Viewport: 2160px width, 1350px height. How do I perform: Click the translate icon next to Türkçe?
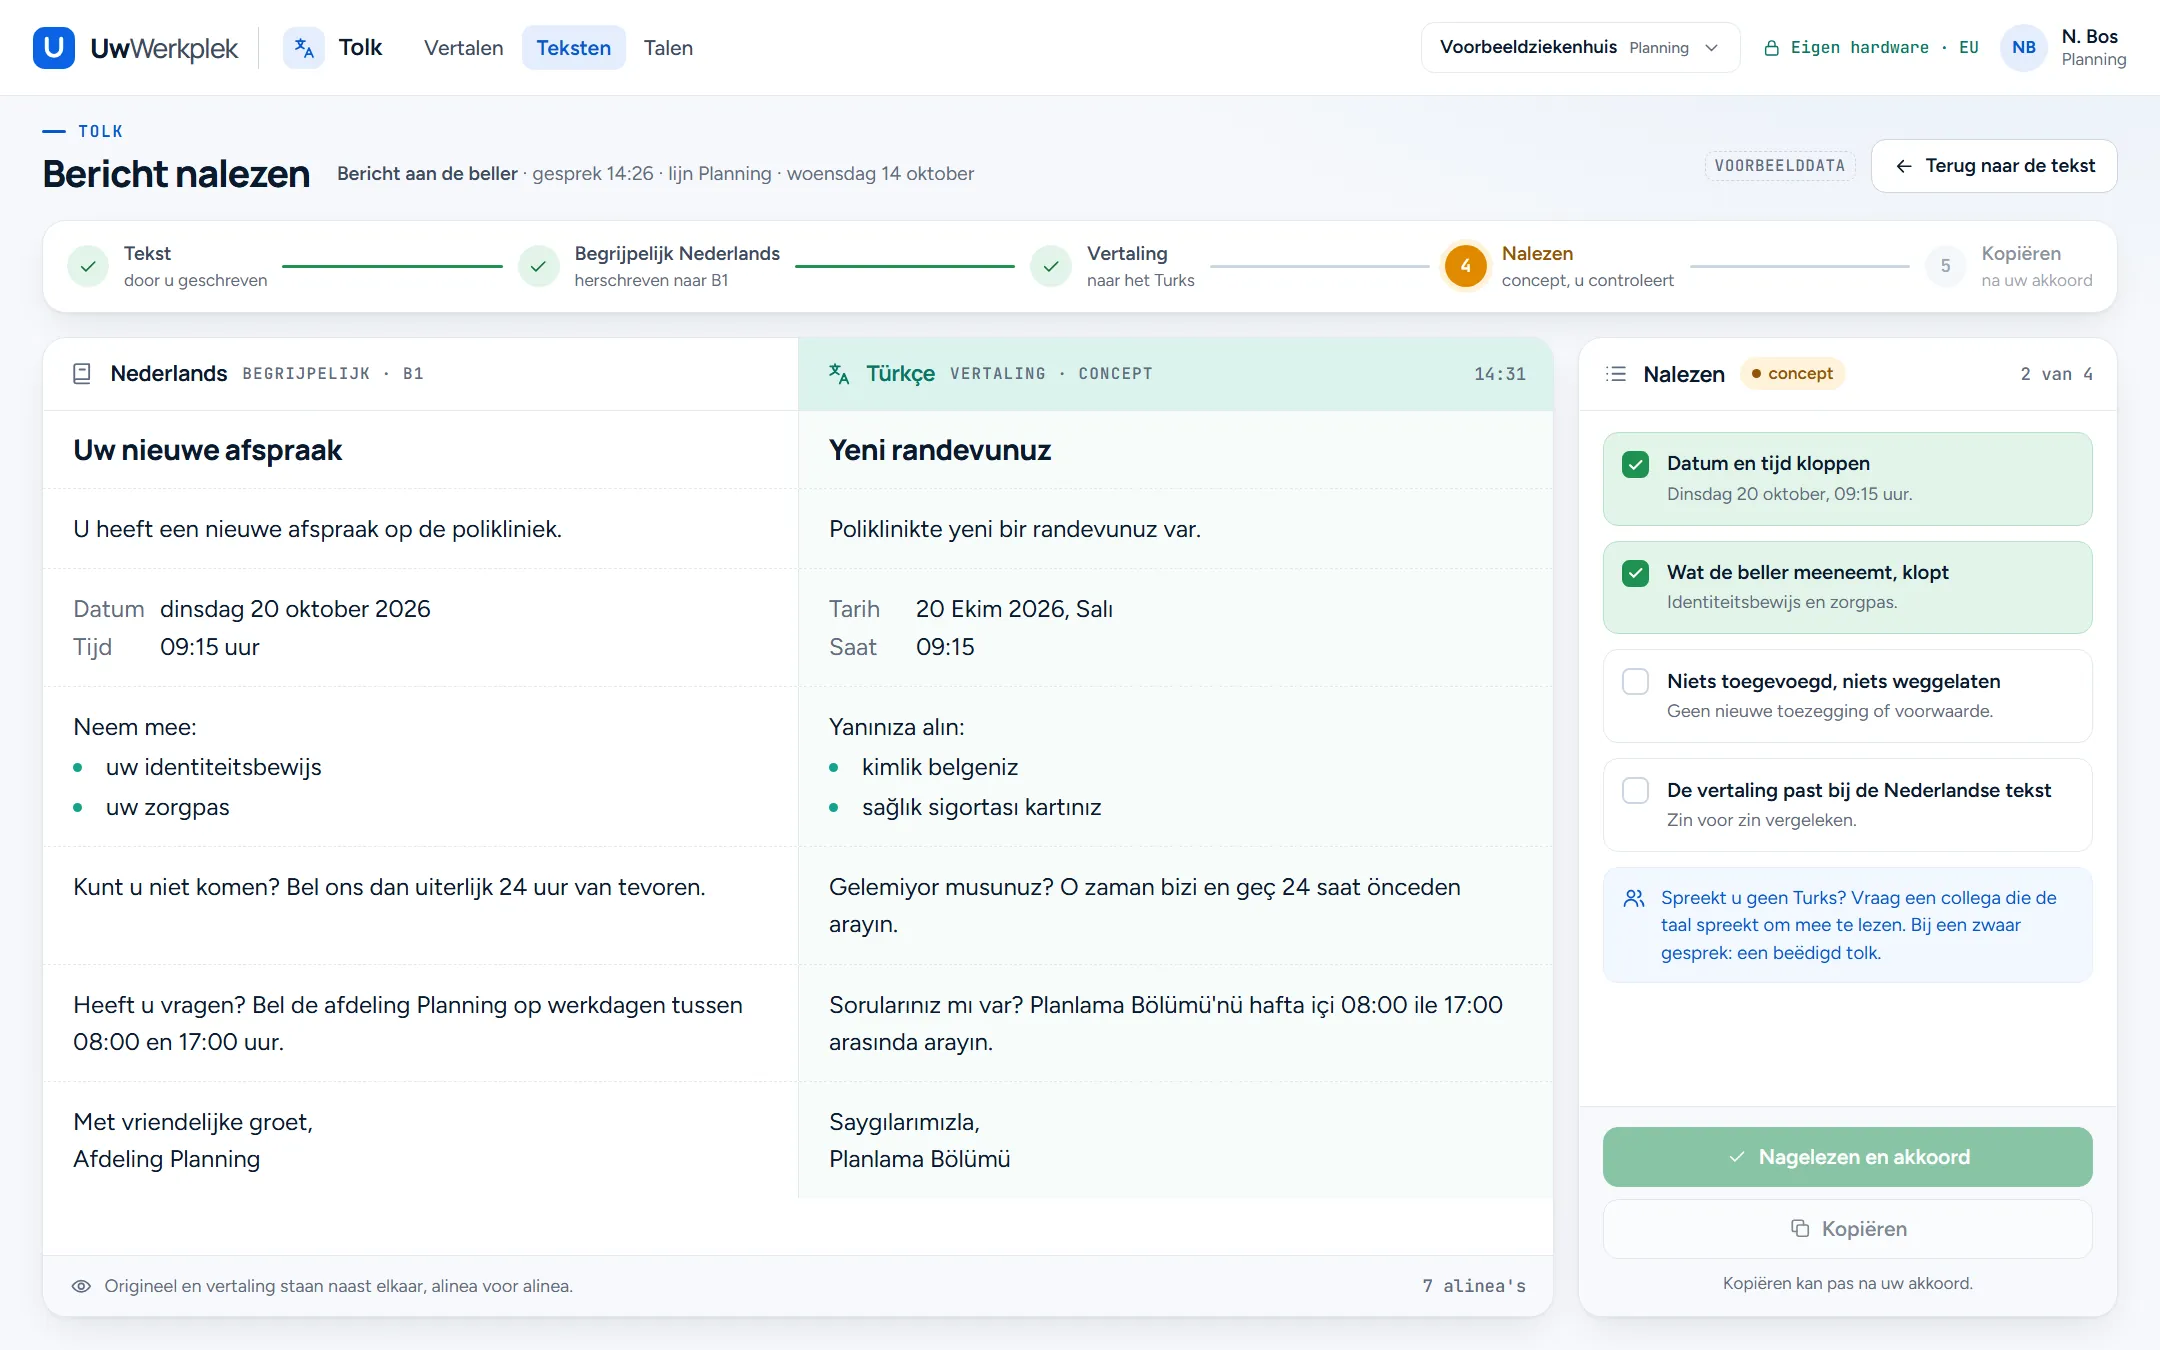839,374
